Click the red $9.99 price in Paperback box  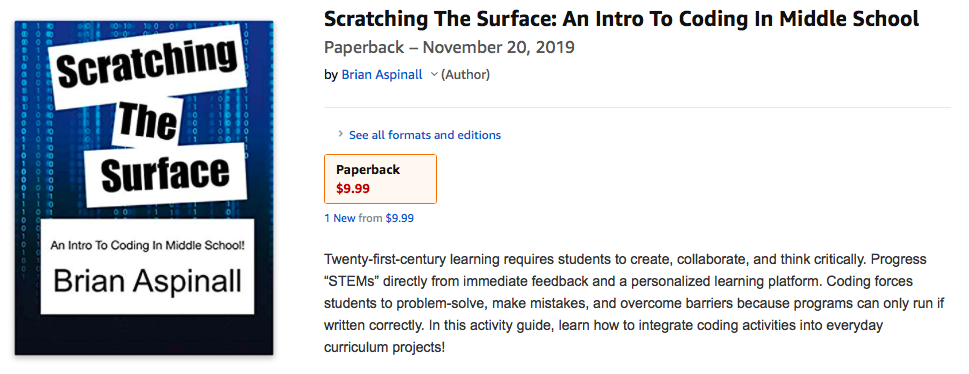click(353, 189)
